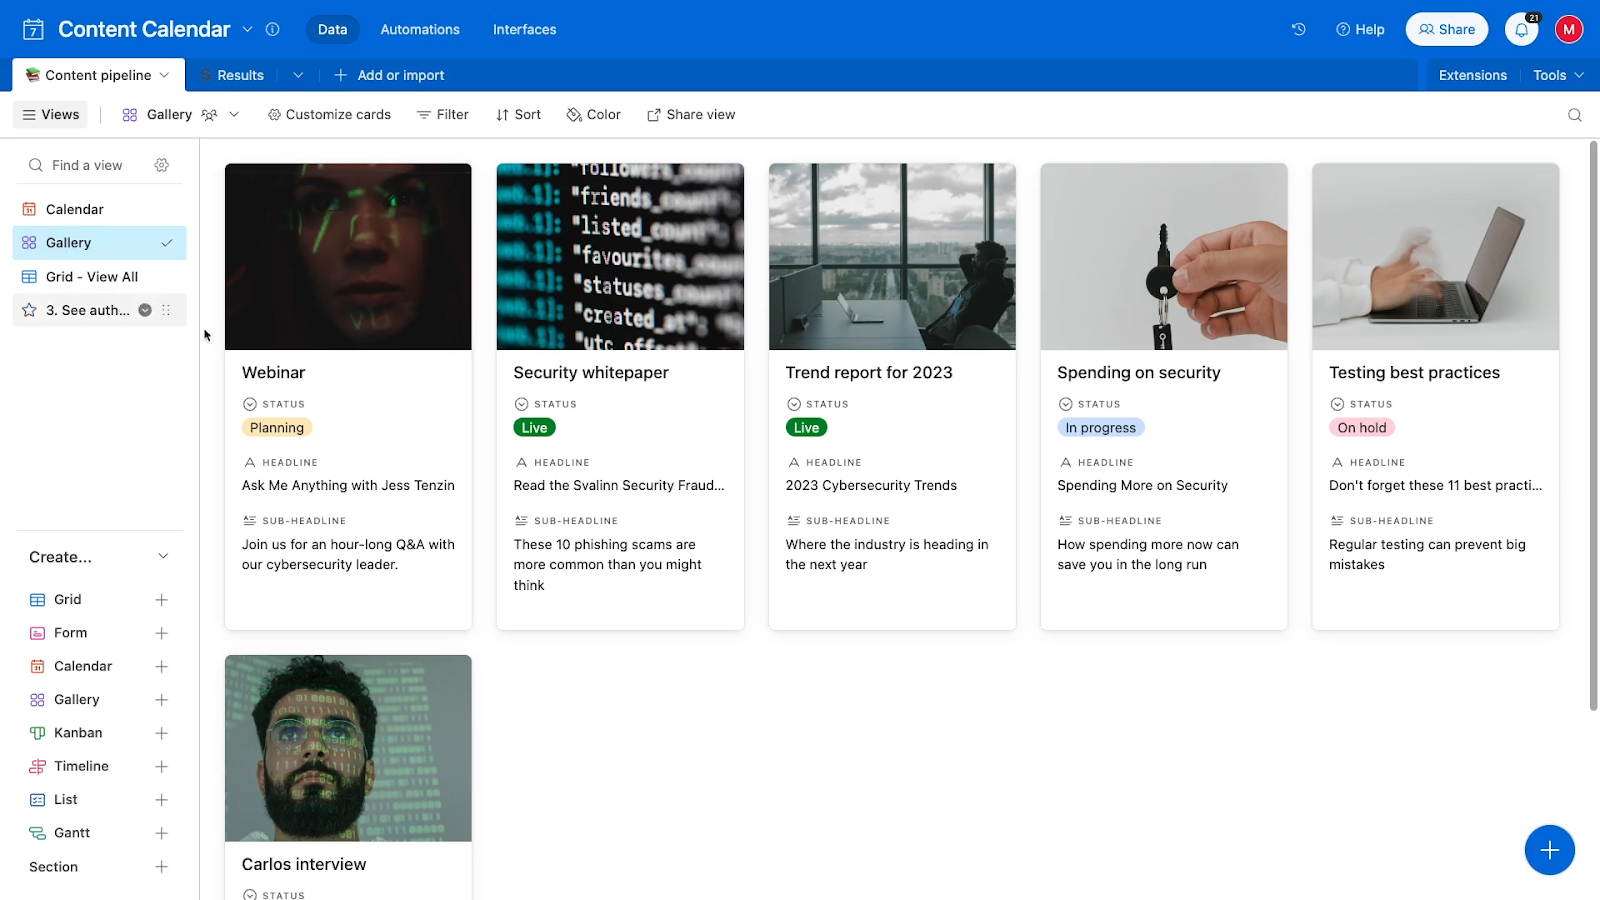This screenshot has height=900, width=1600.
Task: Click Share view
Action: click(x=691, y=115)
